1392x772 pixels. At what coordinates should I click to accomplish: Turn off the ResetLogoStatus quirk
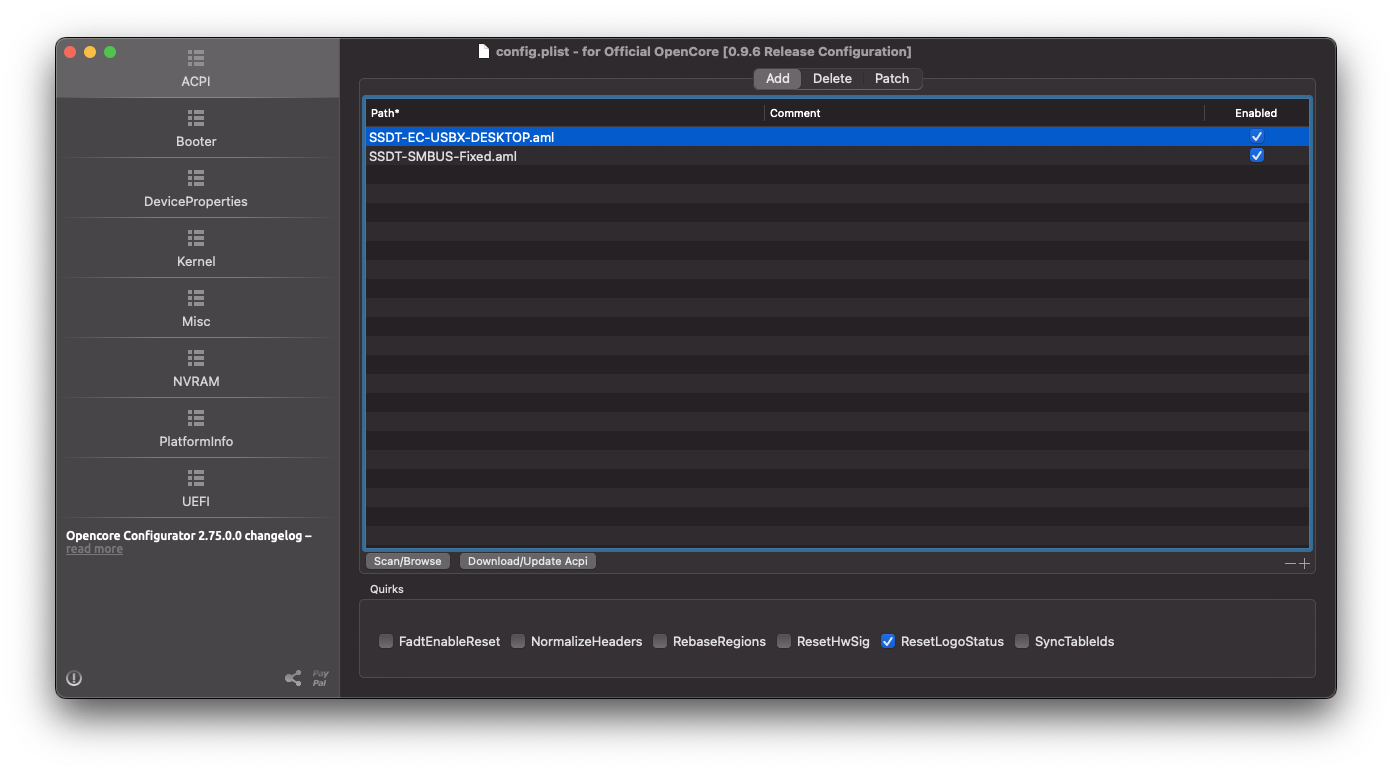pyautogui.click(x=888, y=642)
